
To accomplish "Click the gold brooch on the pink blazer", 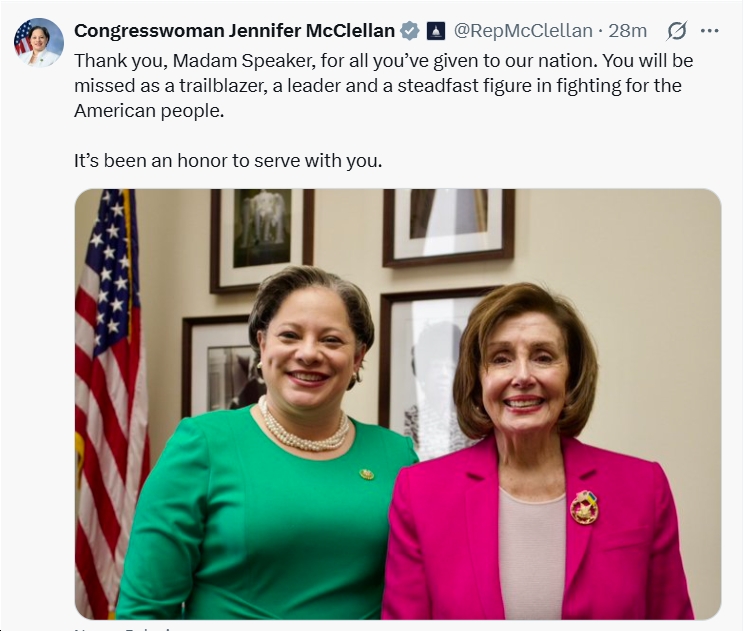I will (x=584, y=507).
